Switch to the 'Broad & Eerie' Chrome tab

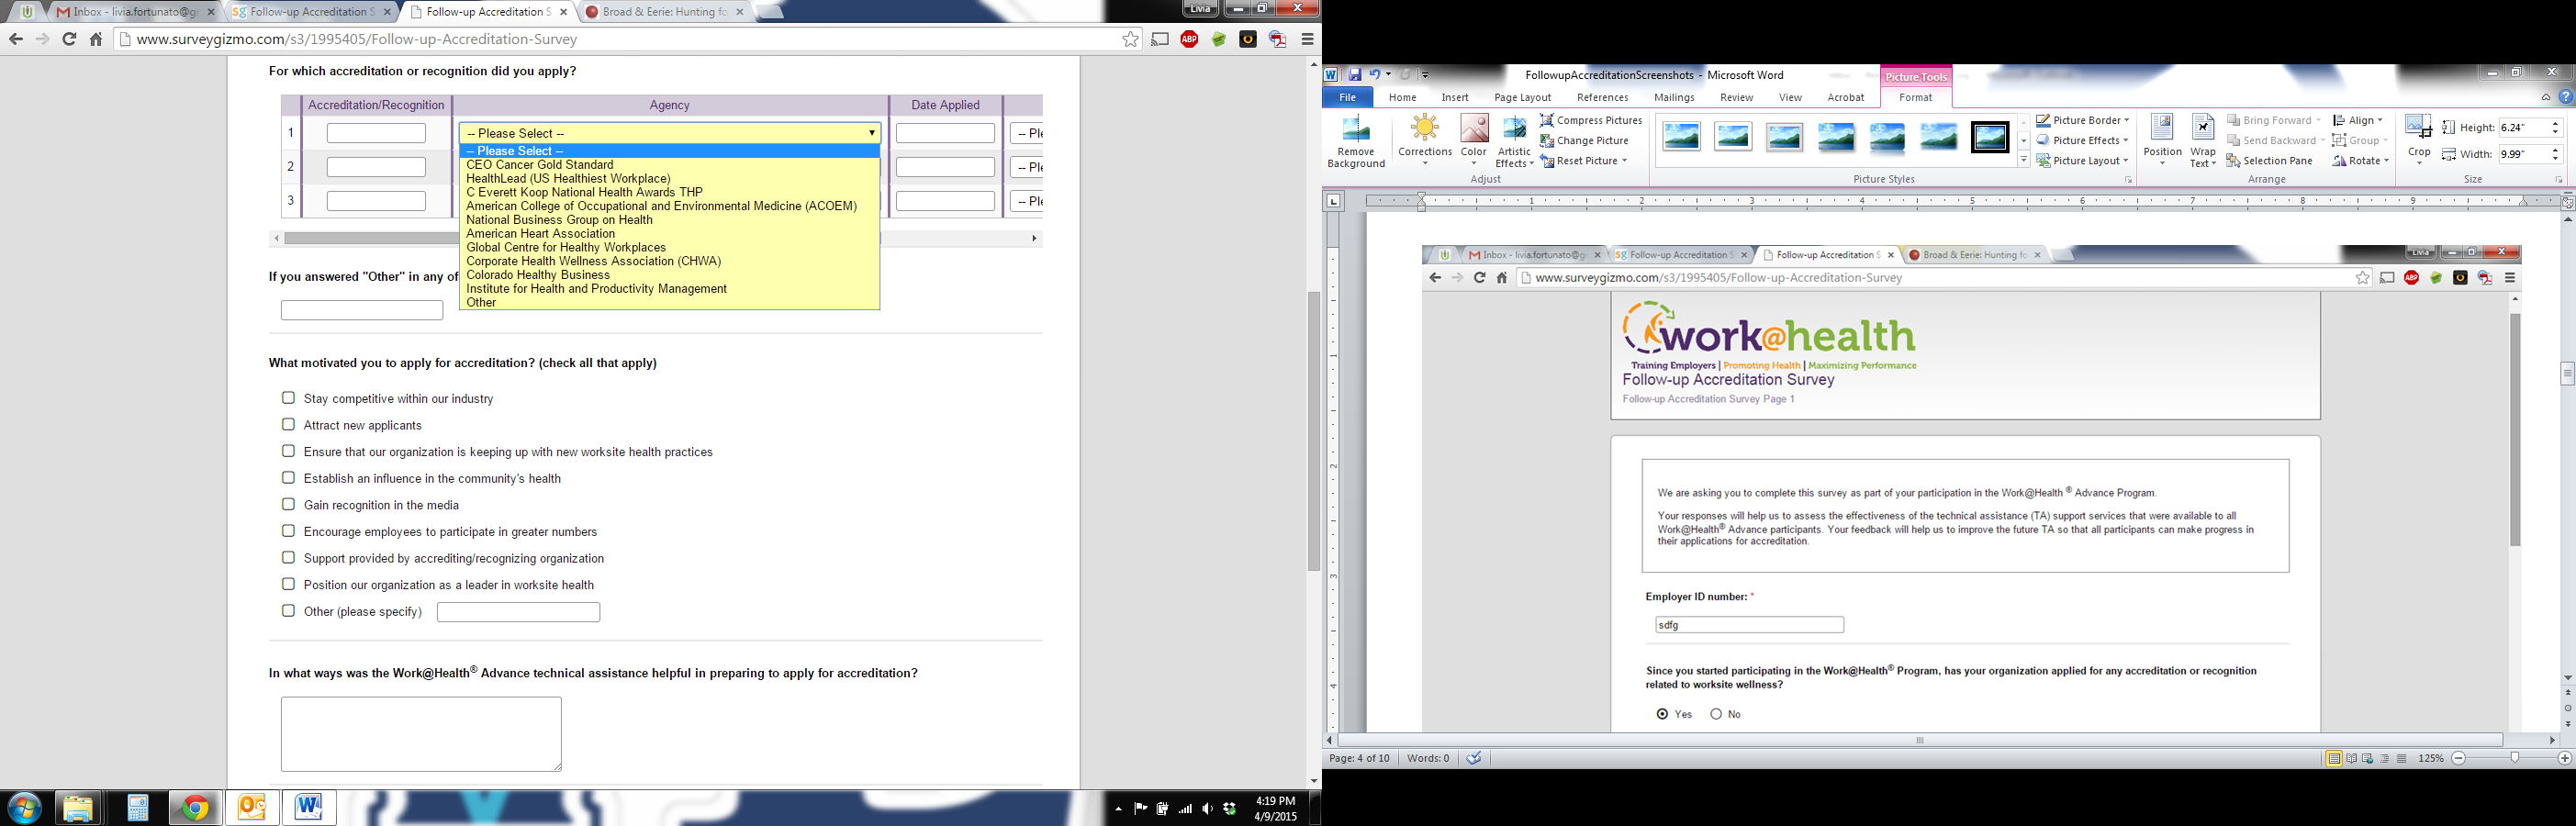[x=664, y=12]
